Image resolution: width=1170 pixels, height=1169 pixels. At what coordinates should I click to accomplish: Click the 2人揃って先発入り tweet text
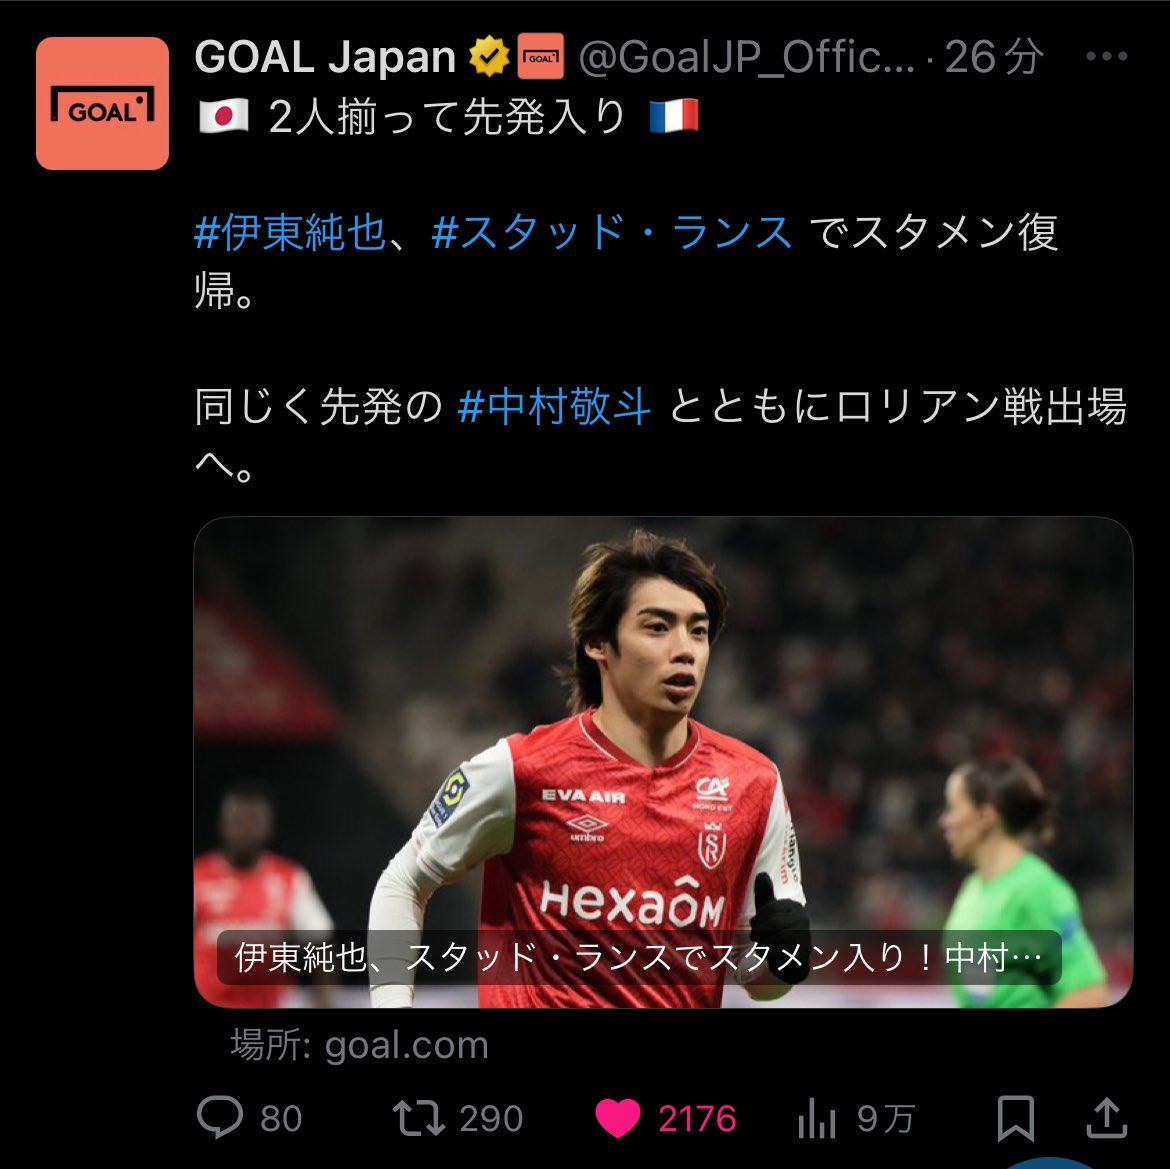click(x=446, y=118)
